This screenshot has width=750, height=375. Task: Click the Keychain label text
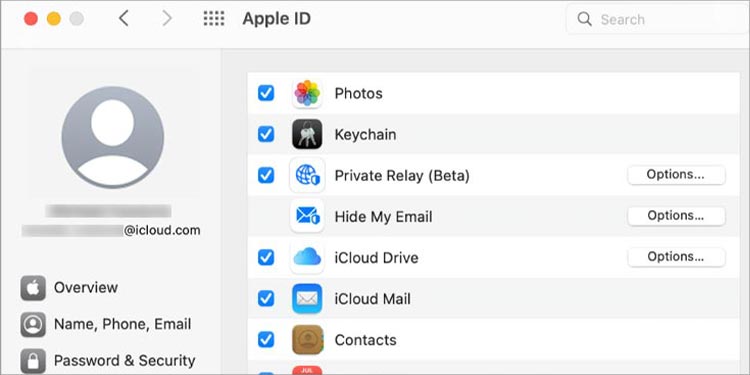[365, 135]
